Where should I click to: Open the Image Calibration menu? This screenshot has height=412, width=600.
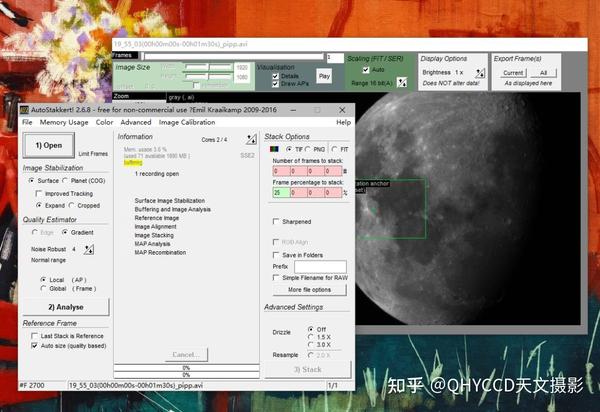[x=187, y=122]
